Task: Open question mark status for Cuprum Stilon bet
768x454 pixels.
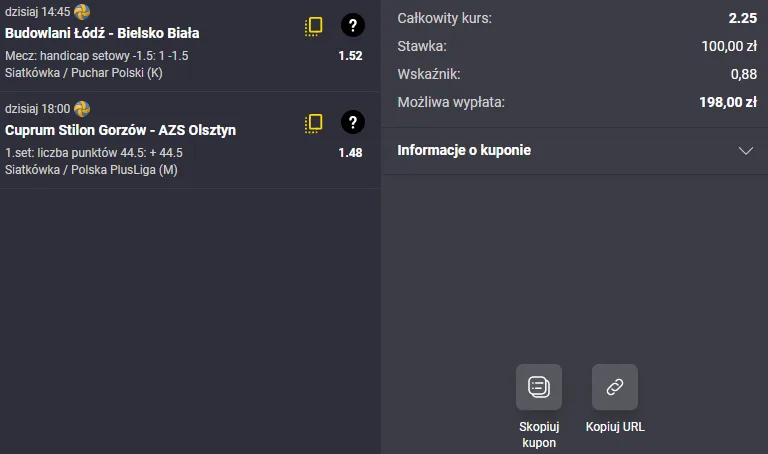Action: click(x=352, y=123)
